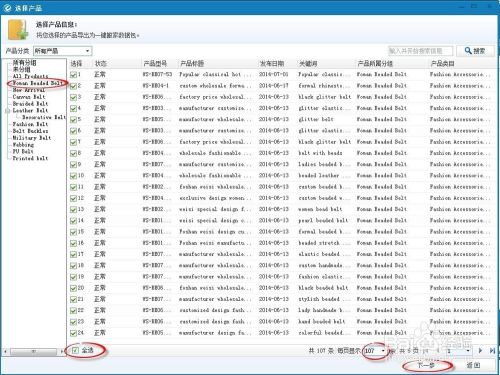
Task: Click the magnifier 搜索 search button
Action: coord(475,51)
